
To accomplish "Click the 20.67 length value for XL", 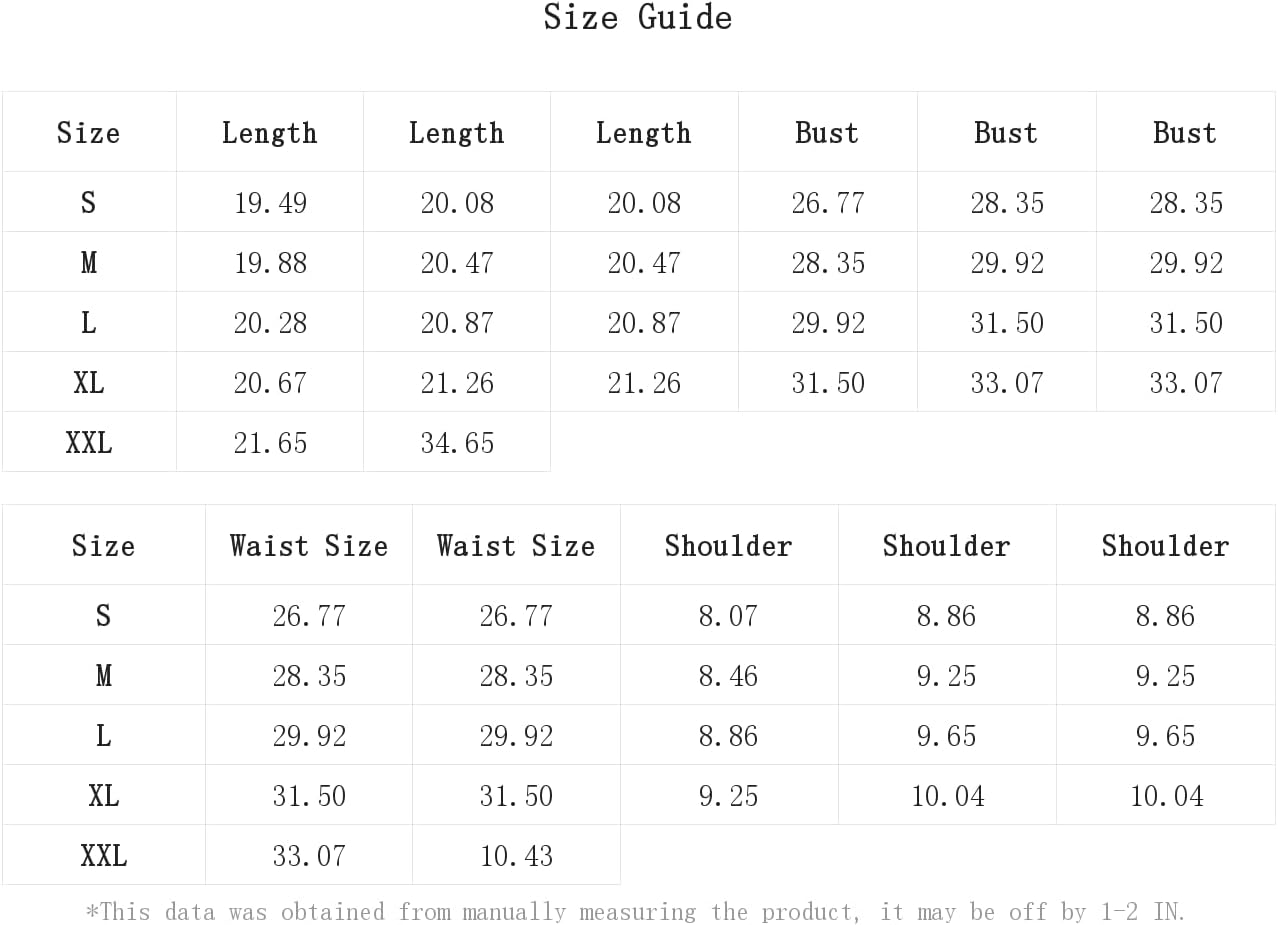I will (x=270, y=383).
